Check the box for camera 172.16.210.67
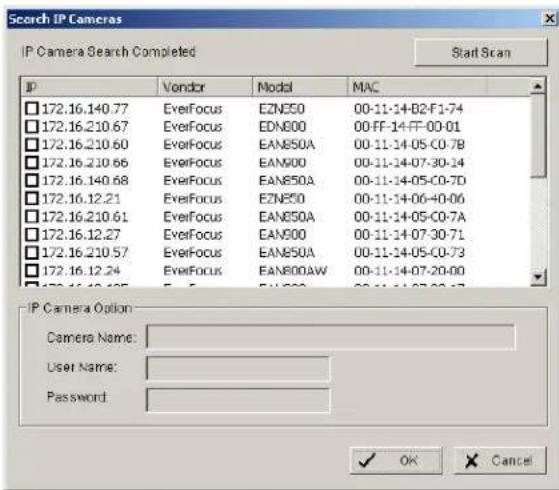559x490 pixels. click(x=32, y=126)
